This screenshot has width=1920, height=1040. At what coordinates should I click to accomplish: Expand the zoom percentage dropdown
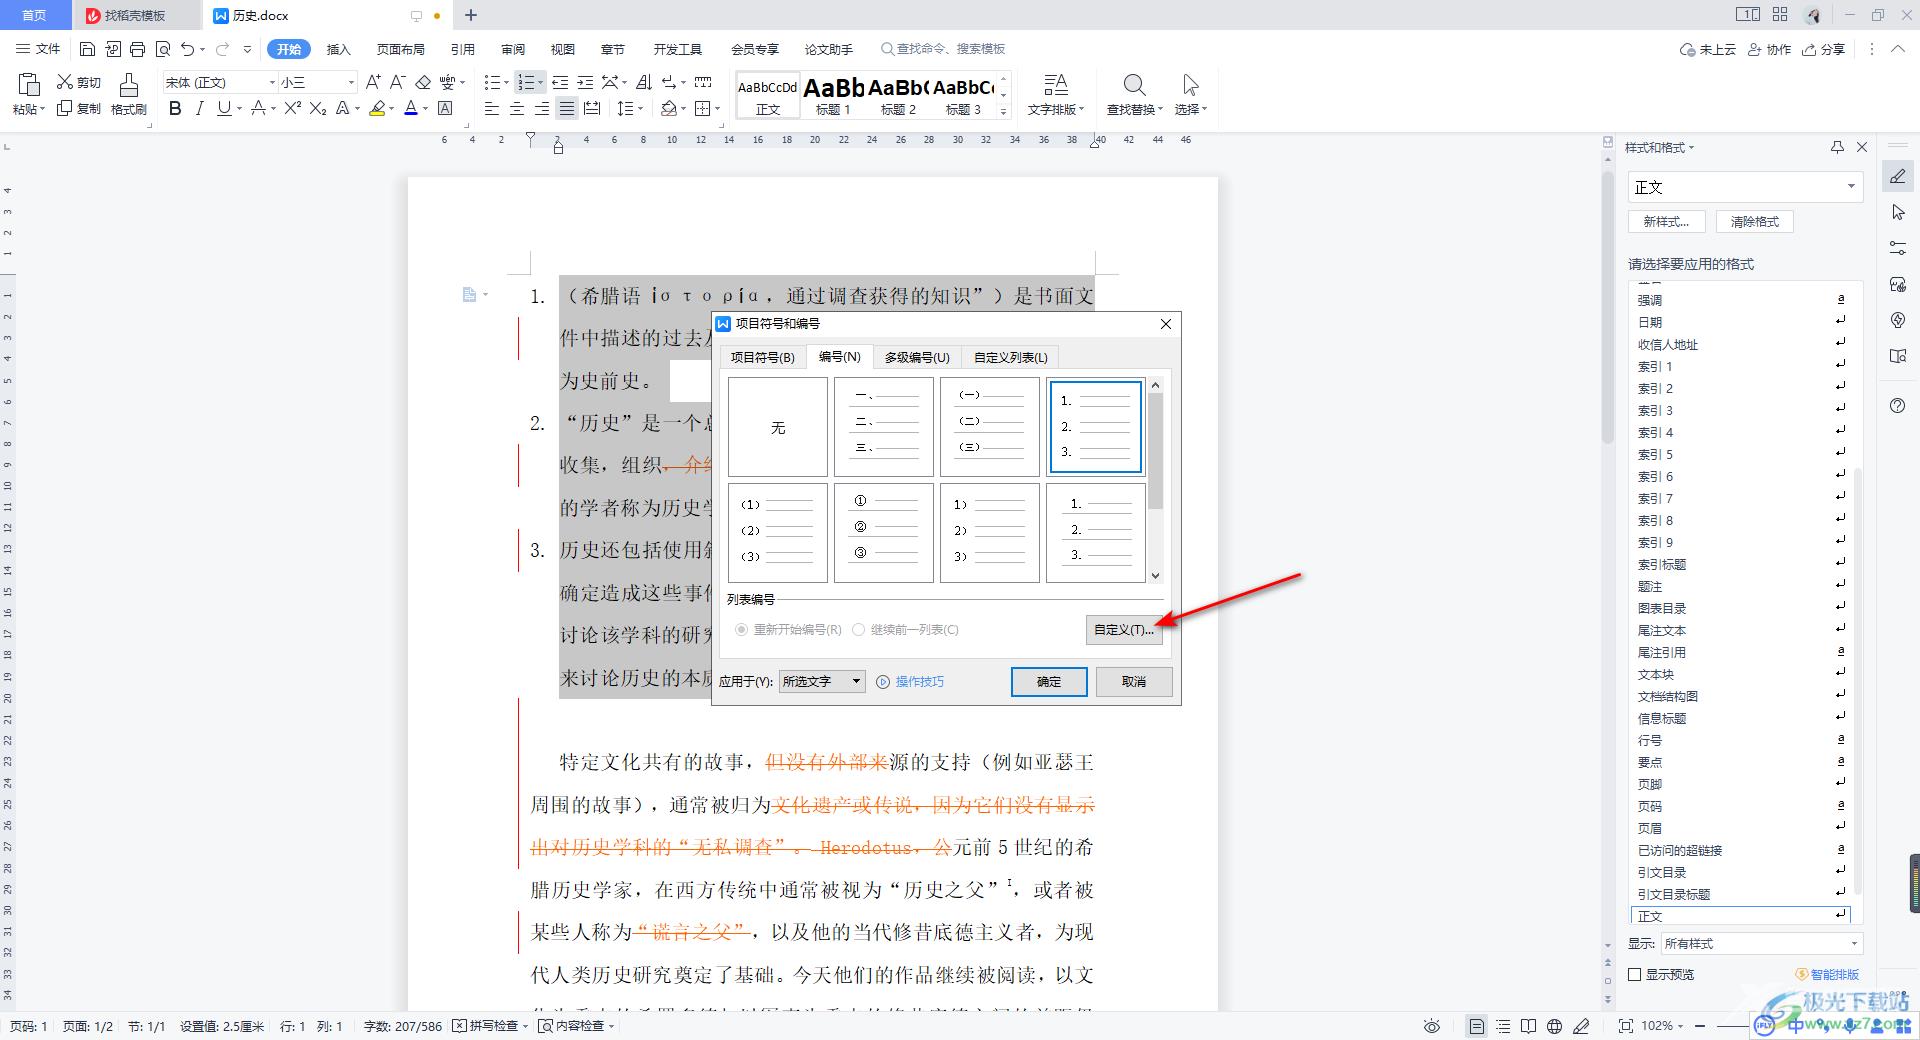(1679, 1026)
